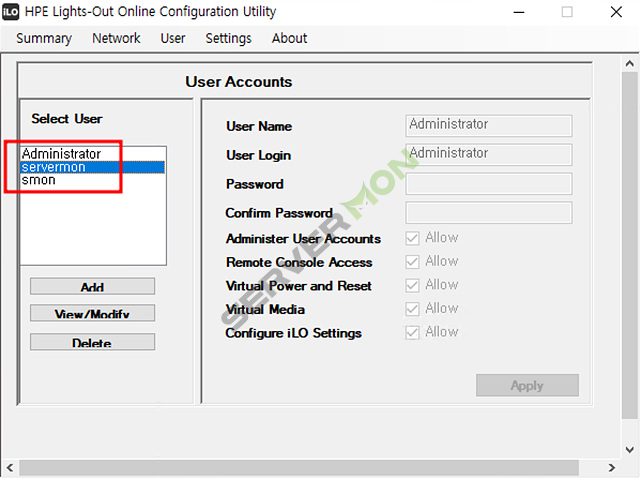
Task: Click the vertical scrollbar thumb
Action: (630, 245)
